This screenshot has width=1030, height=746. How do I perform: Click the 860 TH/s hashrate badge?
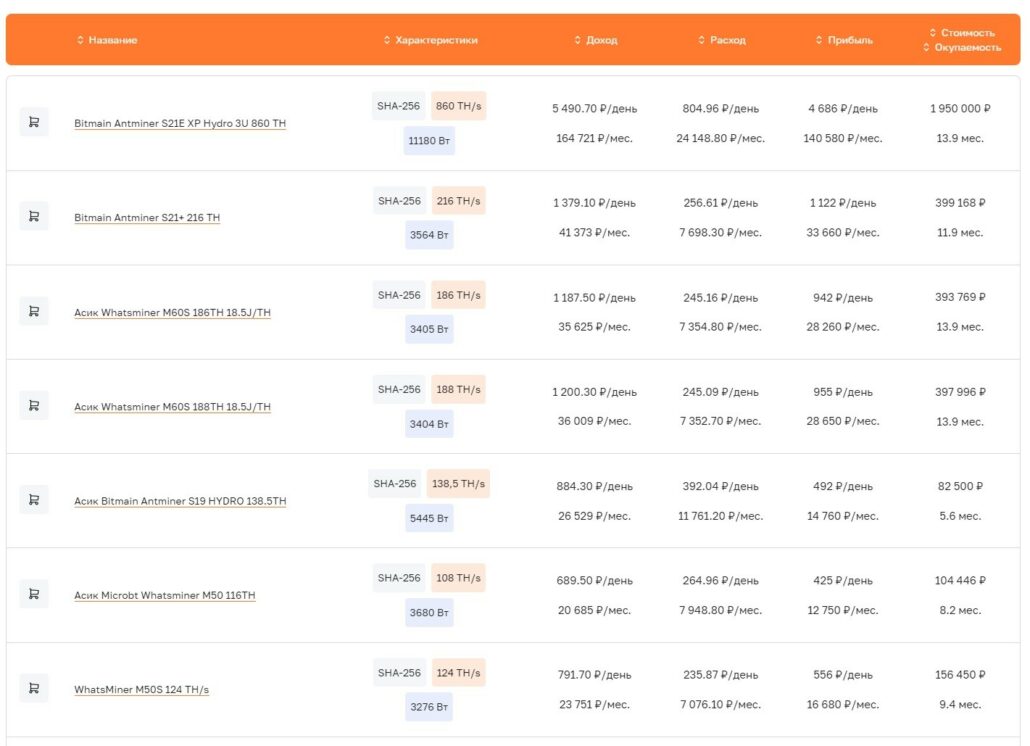click(x=458, y=106)
